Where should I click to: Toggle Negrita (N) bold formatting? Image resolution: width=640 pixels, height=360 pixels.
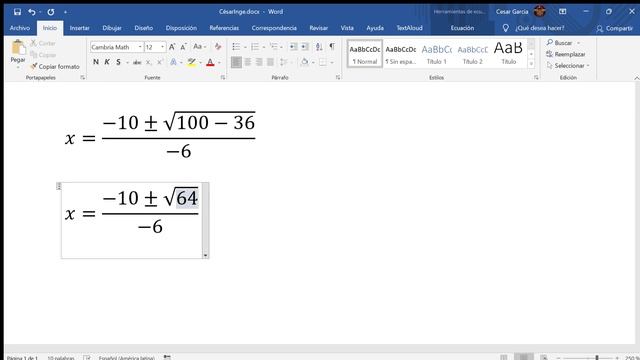(96, 62)
